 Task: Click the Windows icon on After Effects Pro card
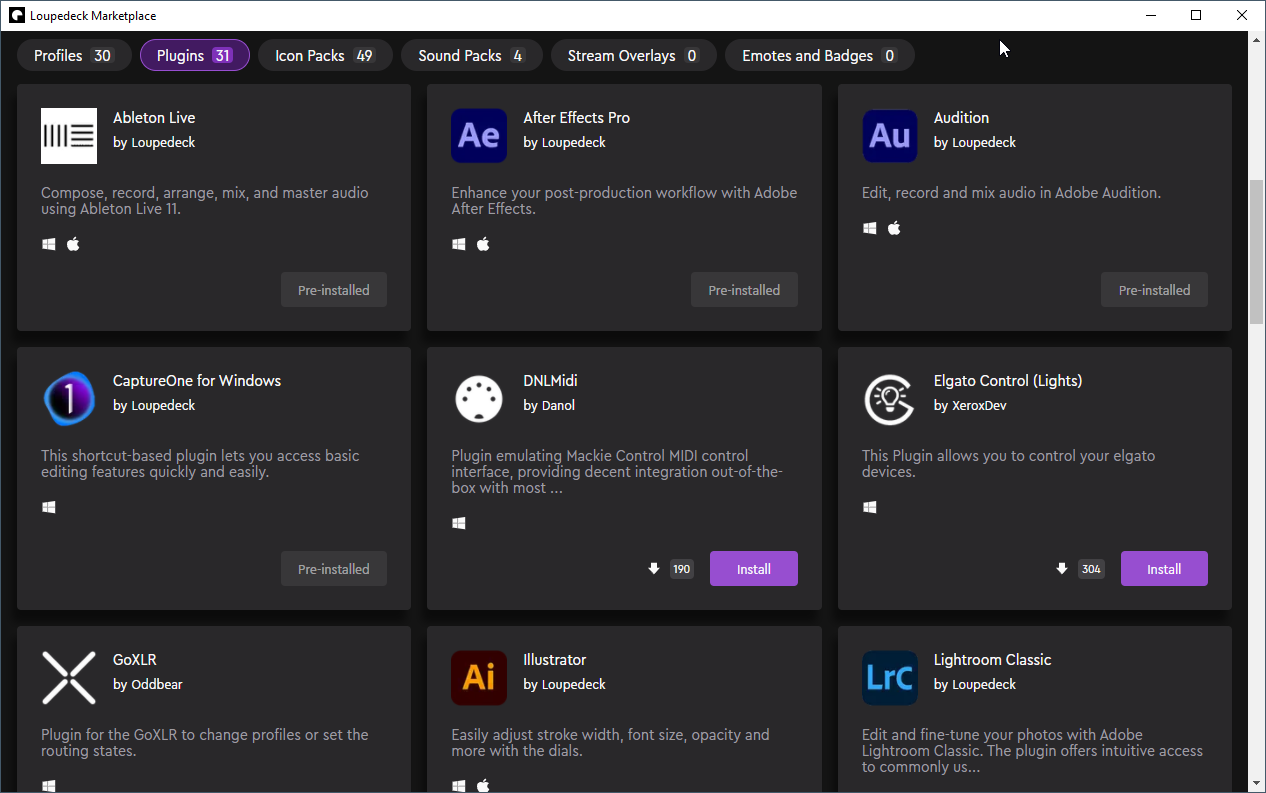(x=459, y=244)
